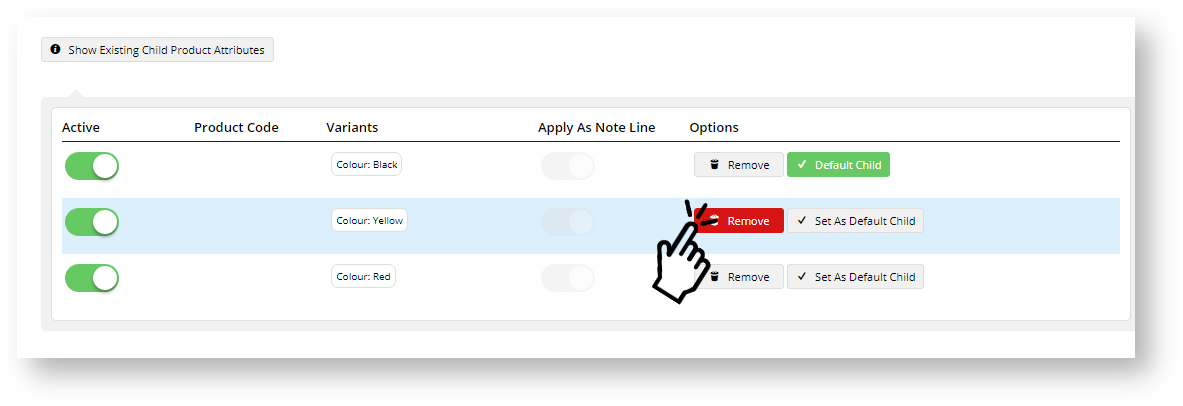
Task: Click the Options column header
Action: (714, 128)
